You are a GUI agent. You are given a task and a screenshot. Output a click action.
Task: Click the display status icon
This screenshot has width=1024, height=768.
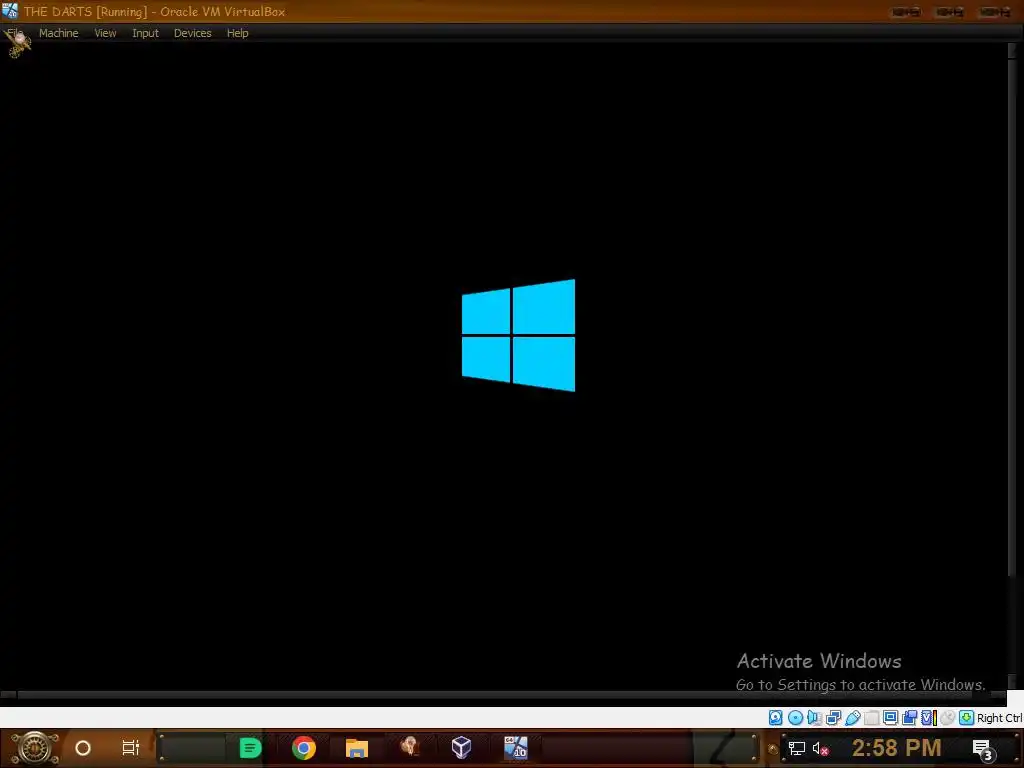(x=890, y=718)
